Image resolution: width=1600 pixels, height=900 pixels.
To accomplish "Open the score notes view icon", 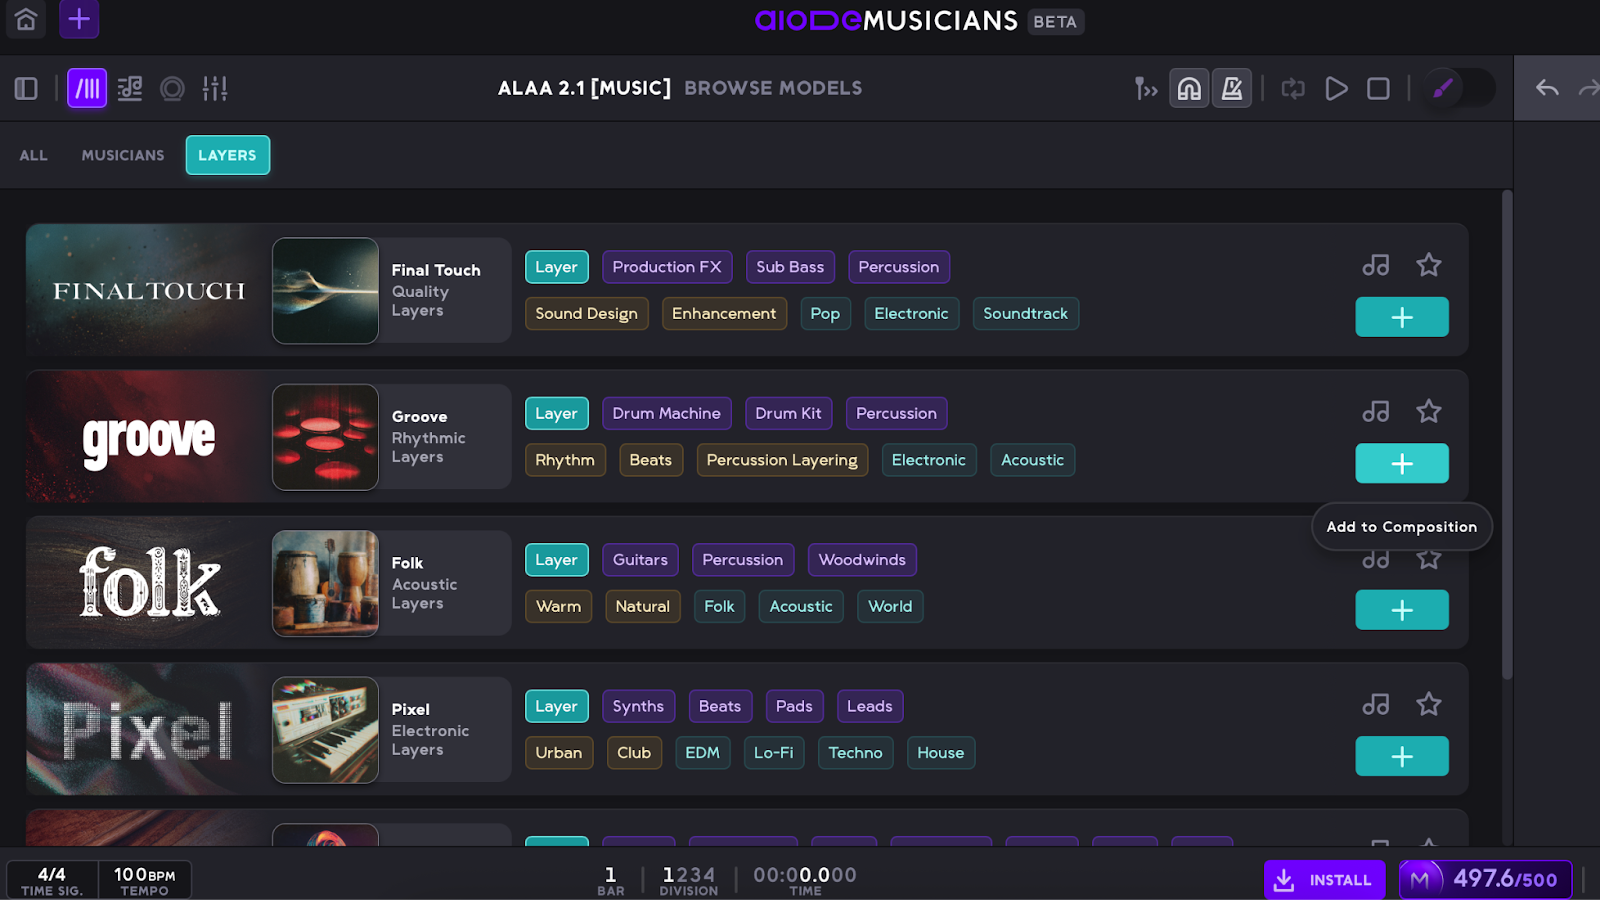I will pos(130,89).
